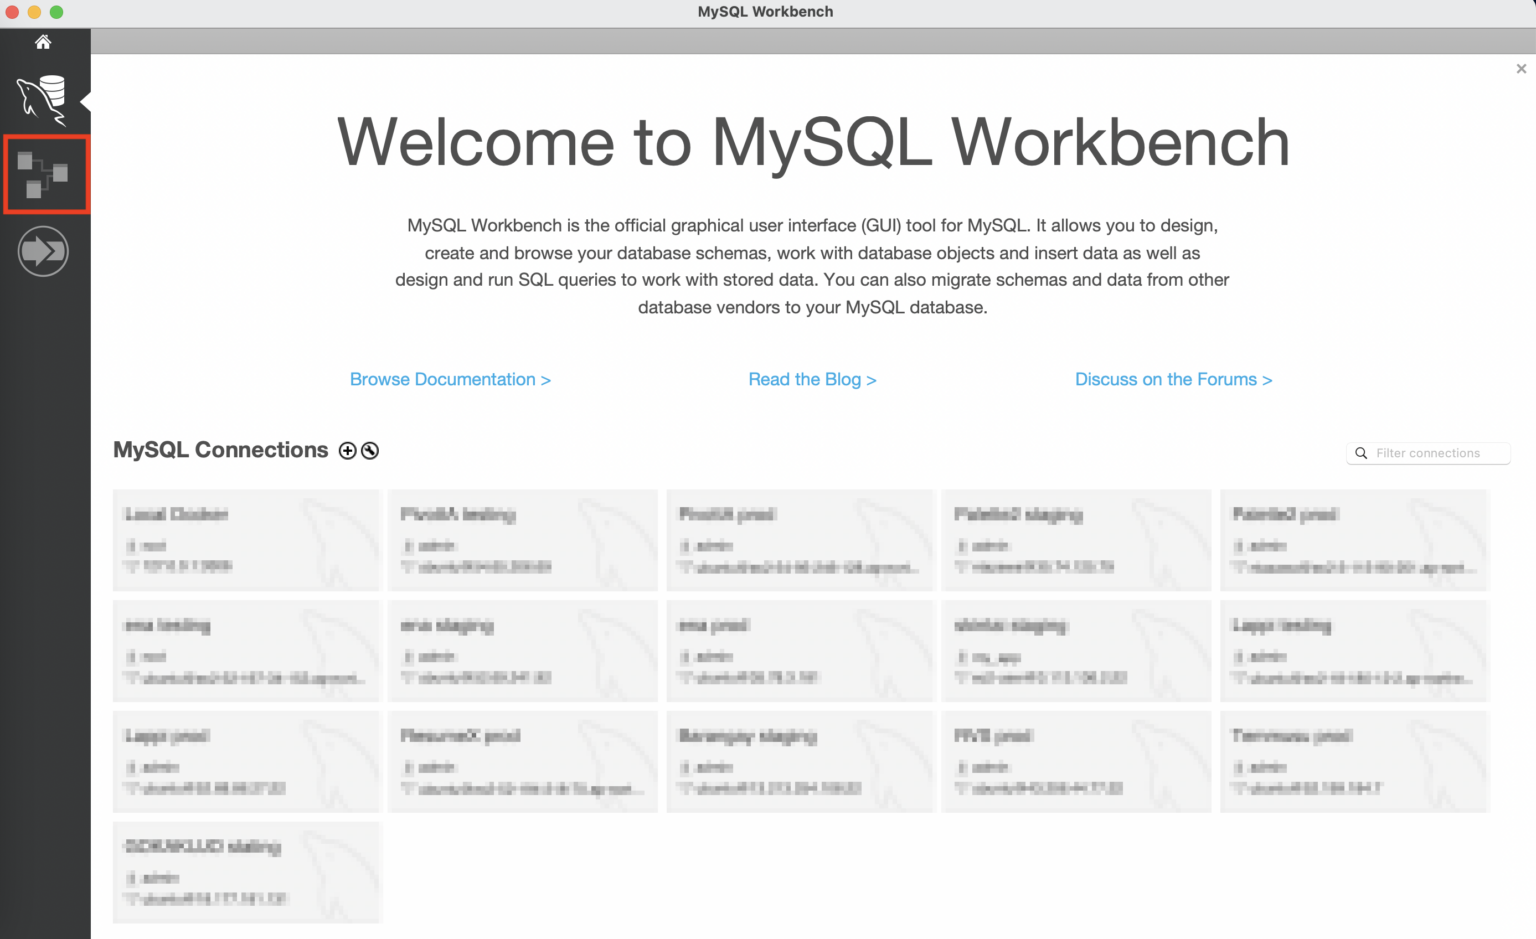Open the Home screen from the sidebar

[43, 41]
